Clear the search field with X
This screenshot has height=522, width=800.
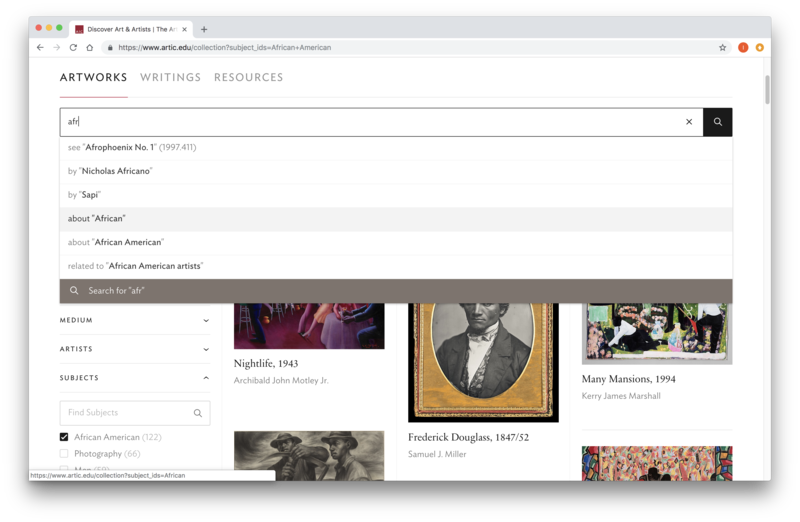click(x=689, y=122)
